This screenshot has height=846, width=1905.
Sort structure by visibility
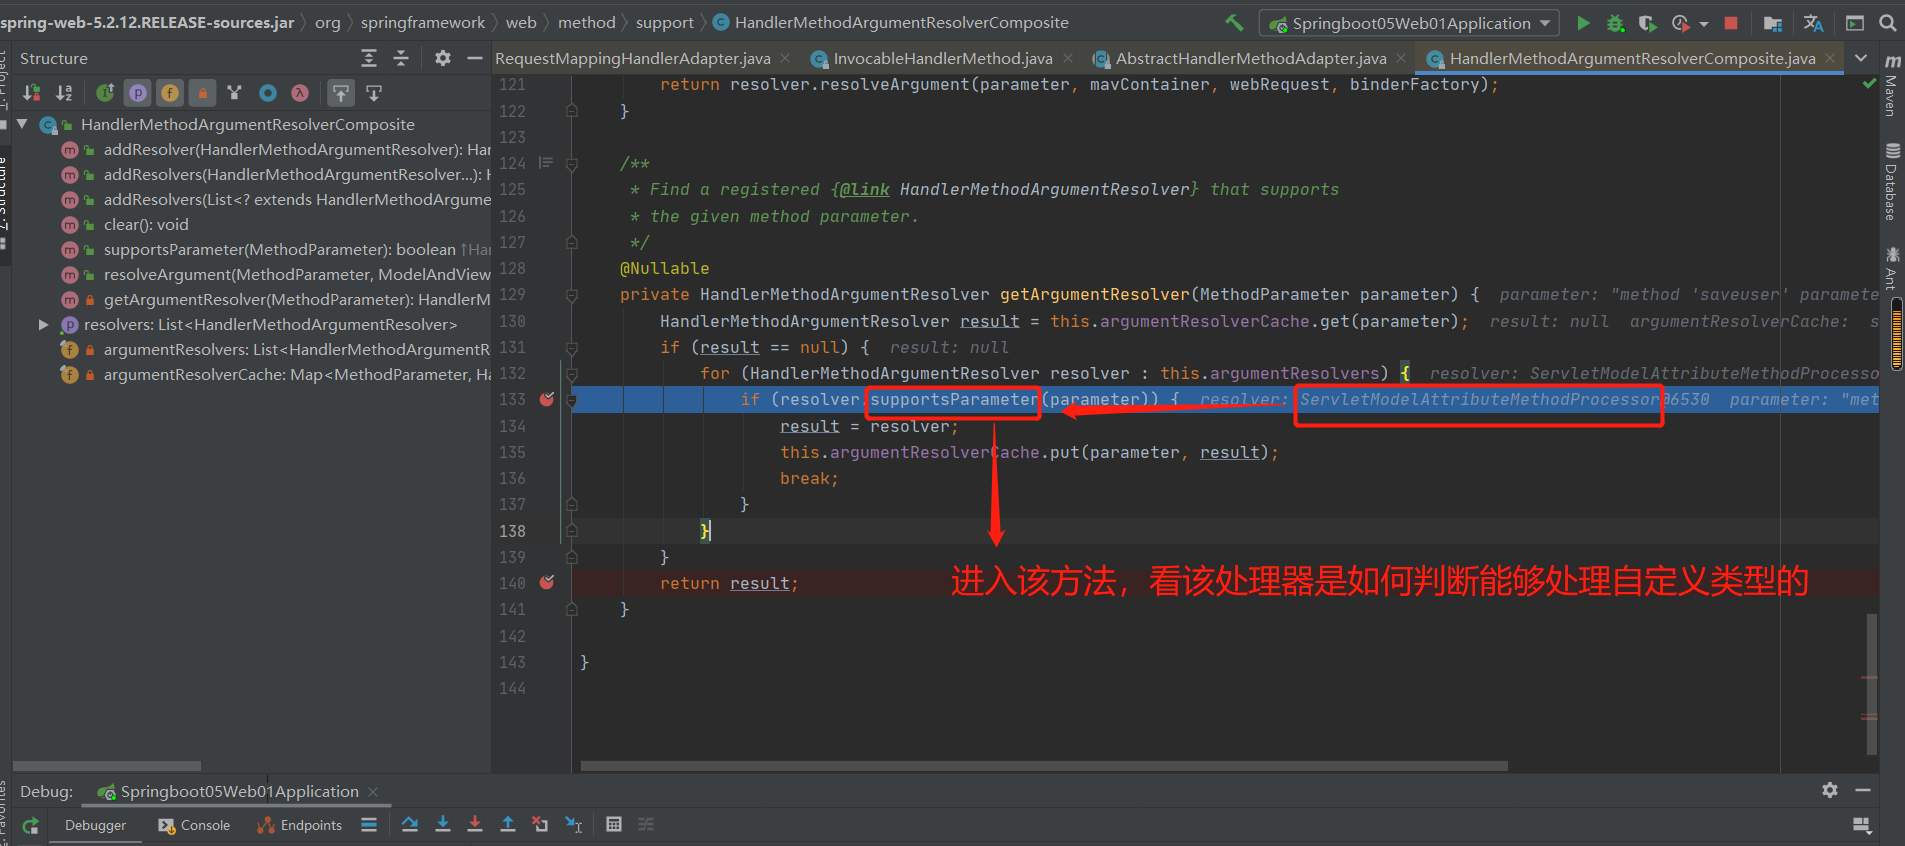32,93
